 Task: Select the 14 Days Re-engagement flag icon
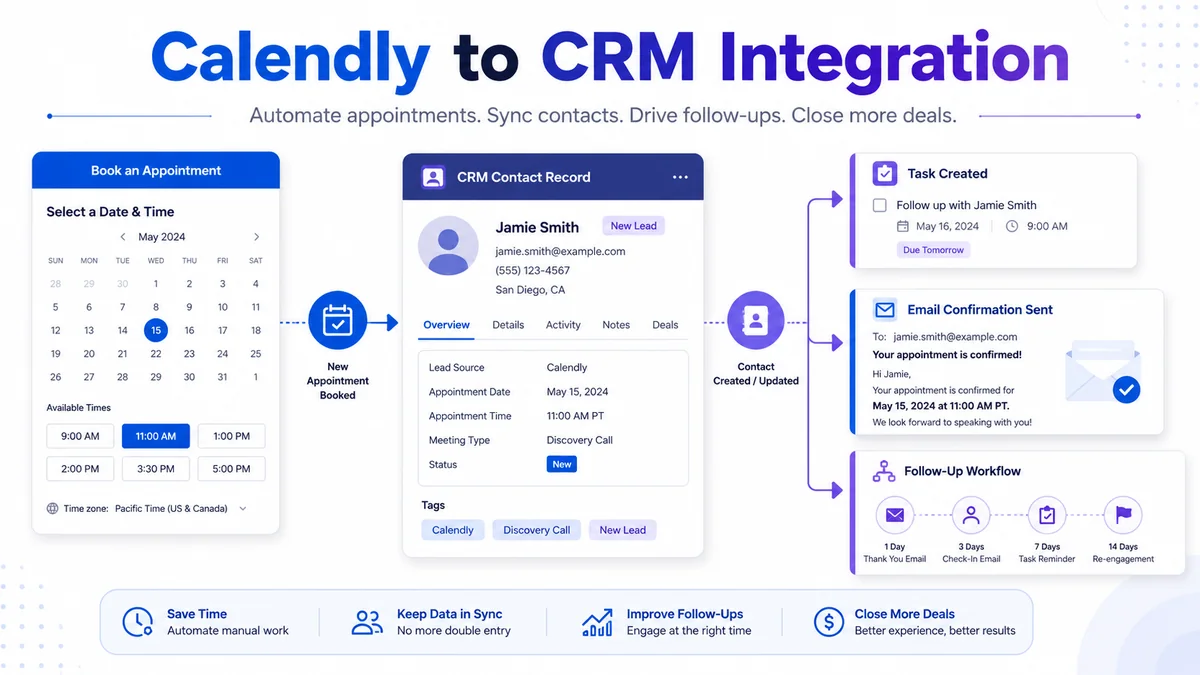1123,516
